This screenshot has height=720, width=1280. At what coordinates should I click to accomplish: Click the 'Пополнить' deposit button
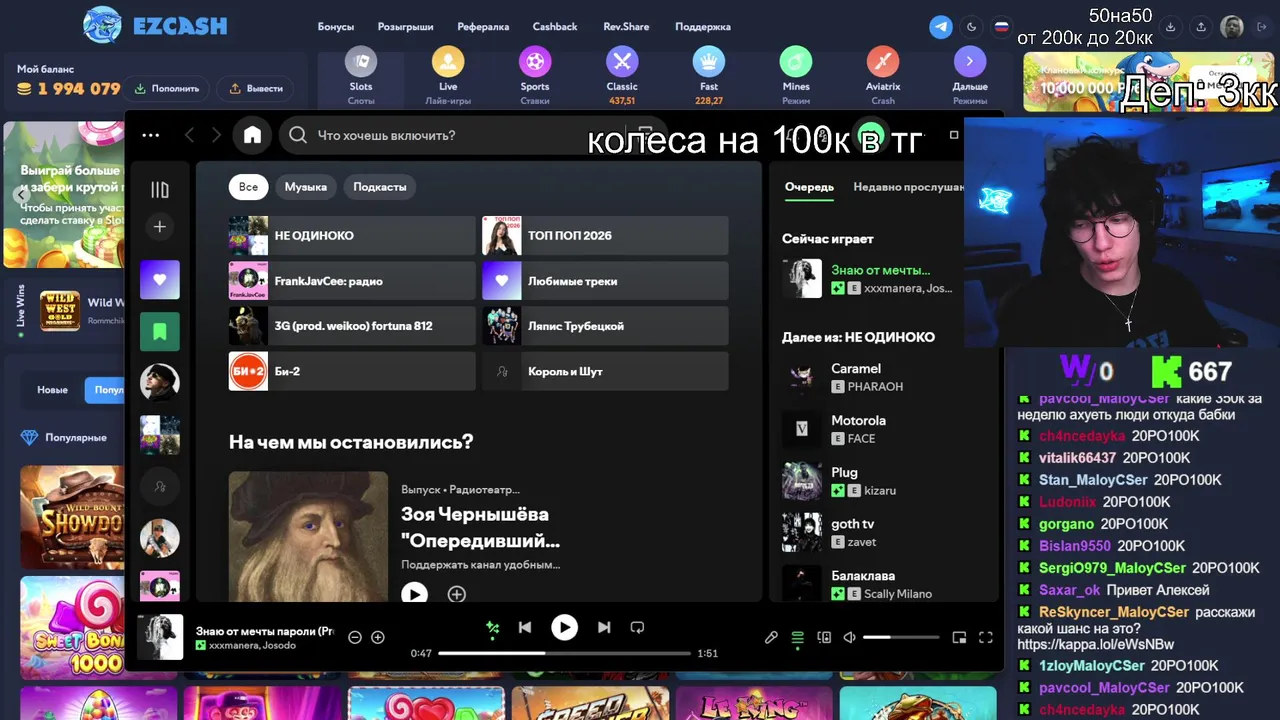tap(166, 88)
